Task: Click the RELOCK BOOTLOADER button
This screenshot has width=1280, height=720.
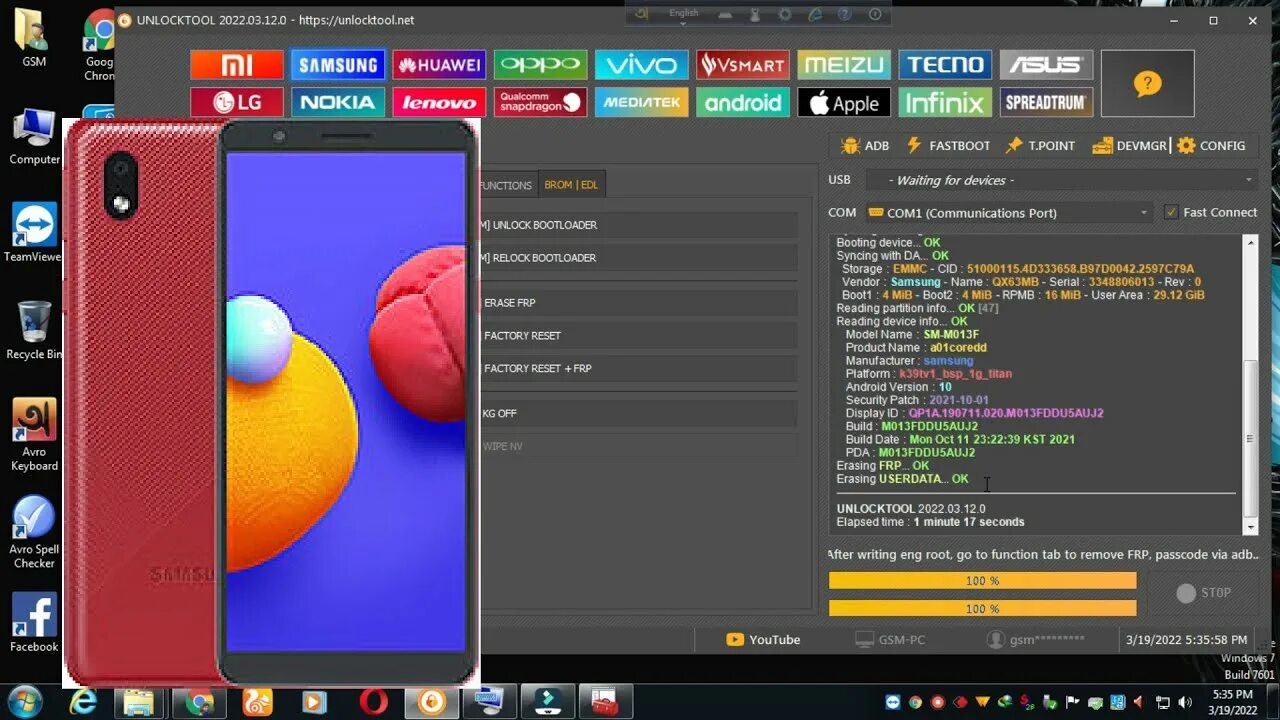Action: [638, 258]
